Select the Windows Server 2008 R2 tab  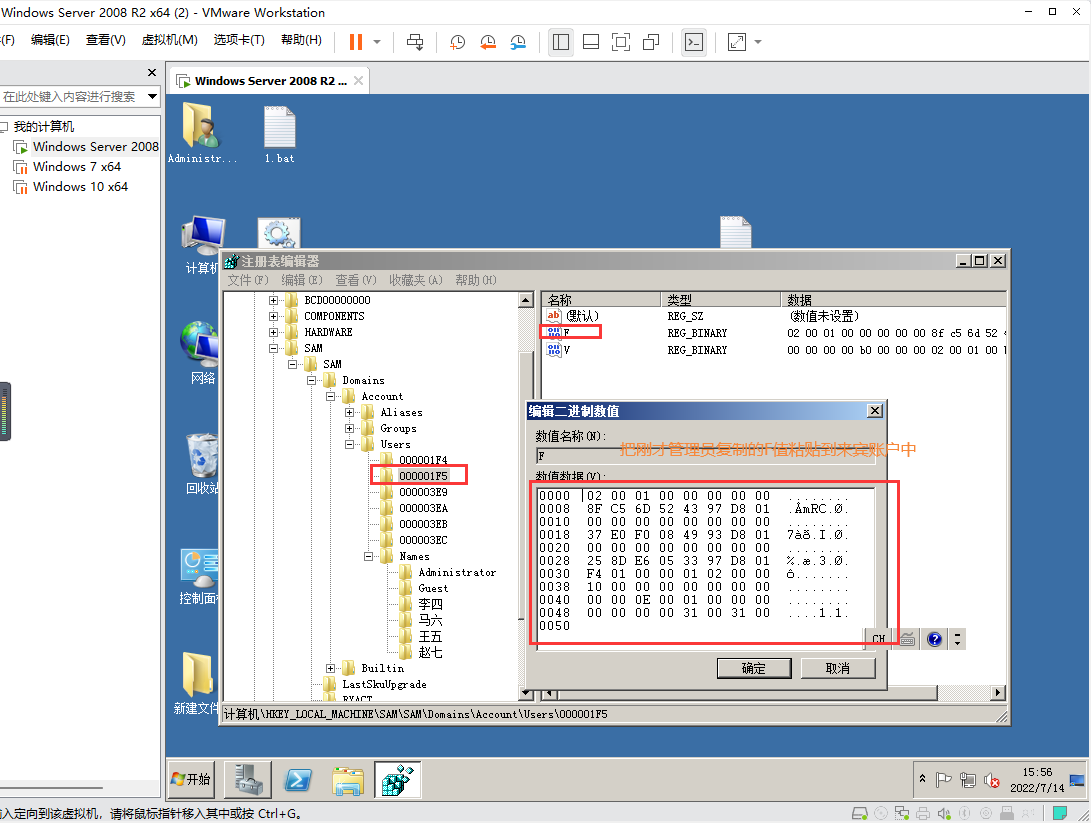tap(270, 81)
